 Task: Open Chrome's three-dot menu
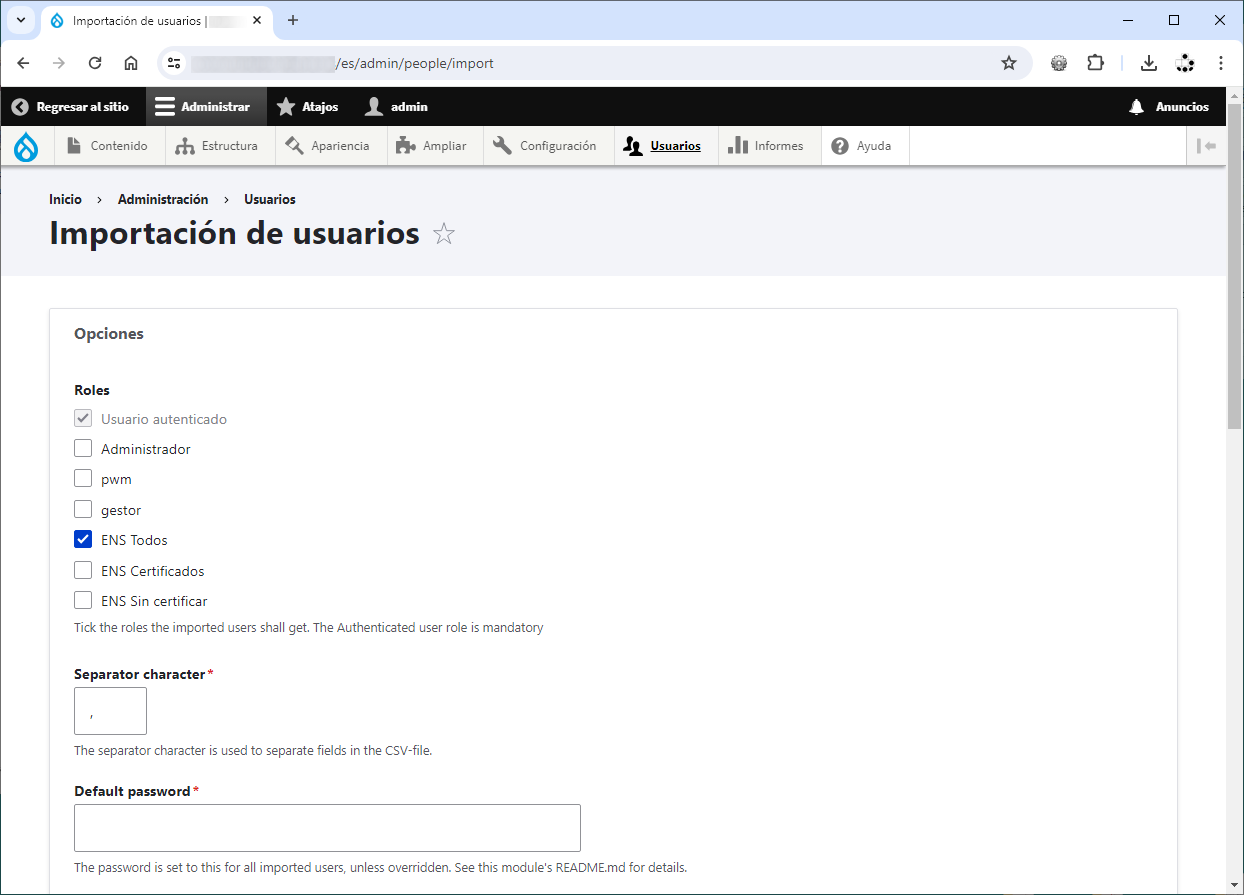(1221, 63)
